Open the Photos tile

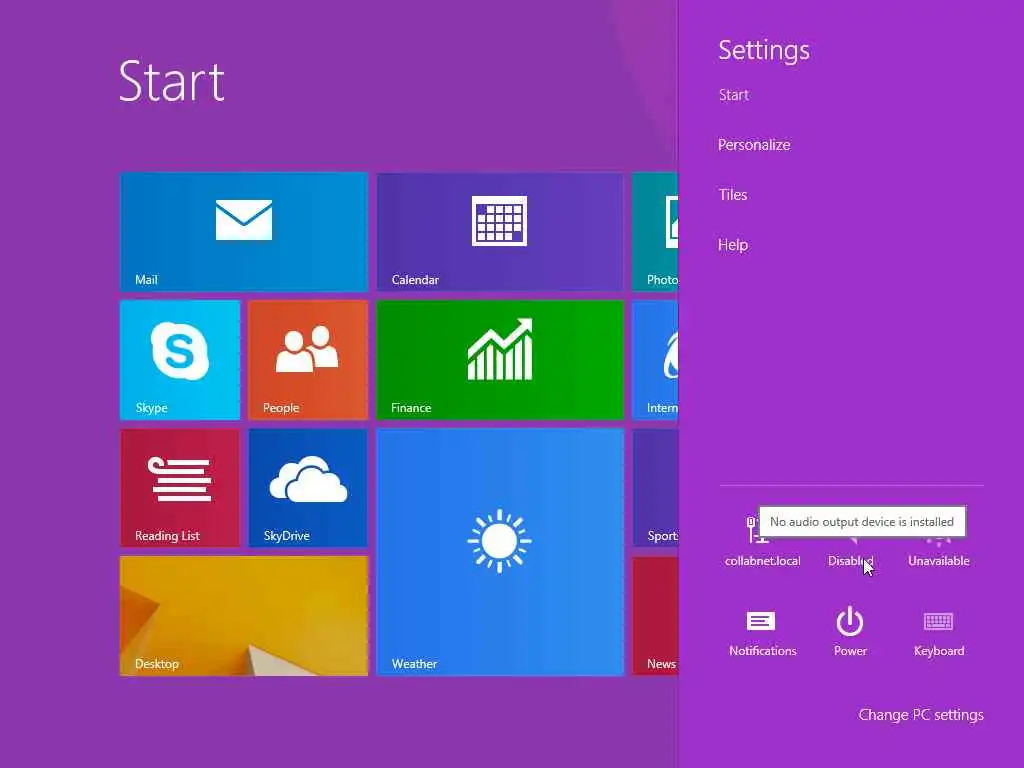[x=656, y=231]
